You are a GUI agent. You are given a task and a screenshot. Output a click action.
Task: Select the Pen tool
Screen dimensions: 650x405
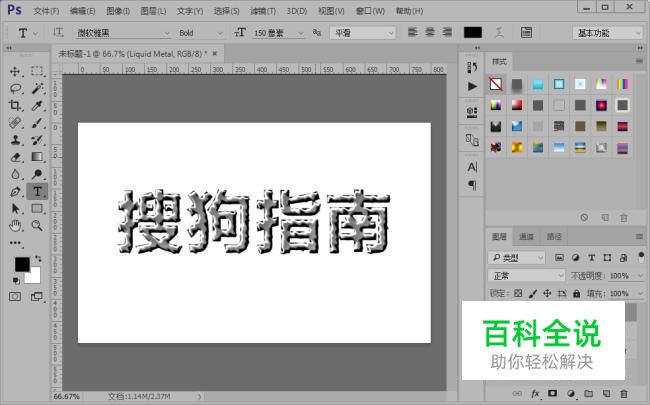15,192
